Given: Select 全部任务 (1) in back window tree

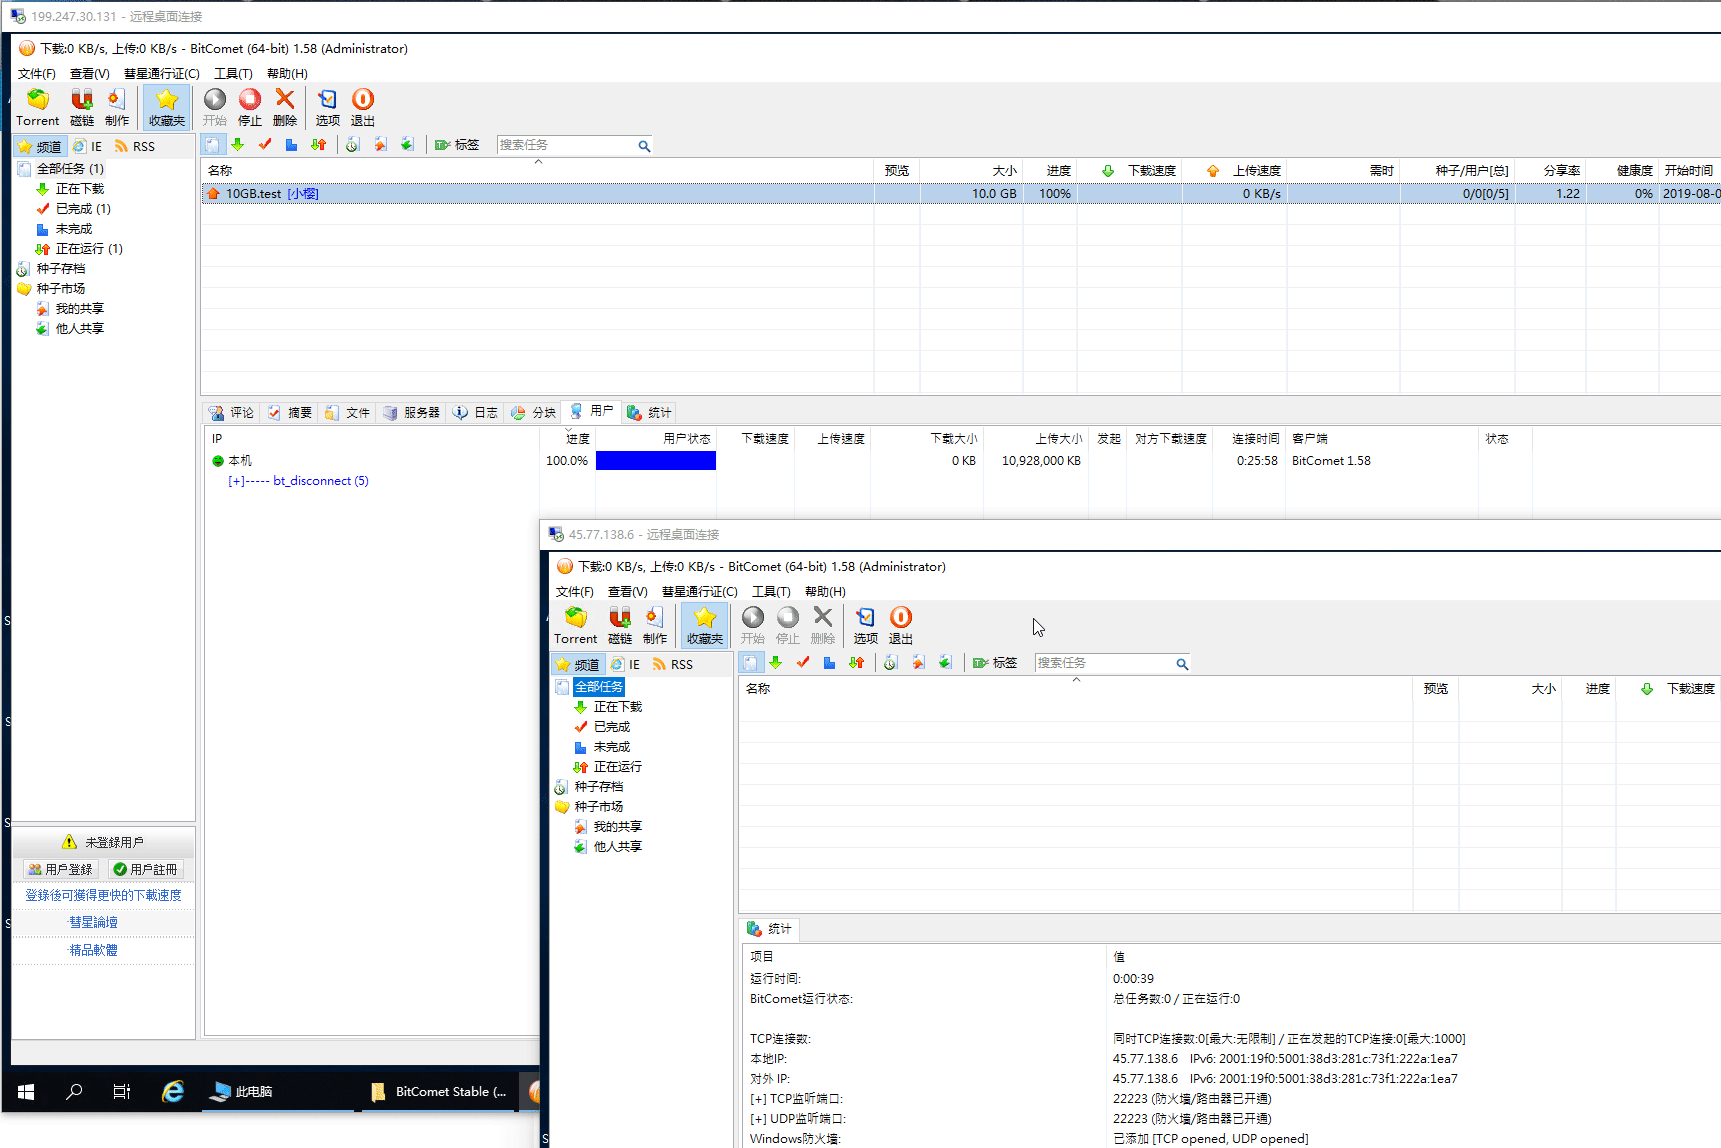Looking at the screenshot, I should pyautogui.click(x=70, y=169).
